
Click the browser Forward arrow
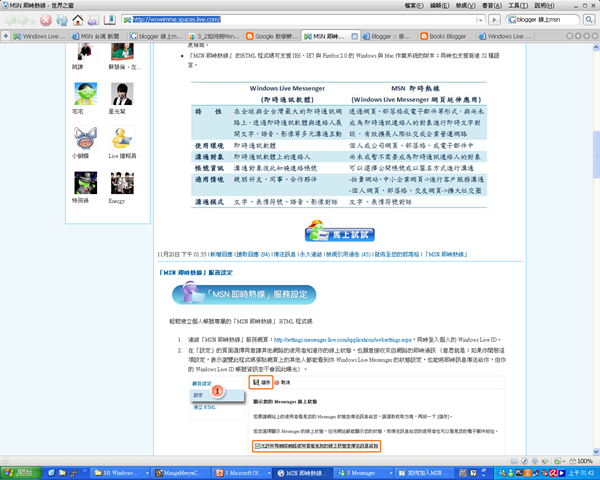tap(22, 20)
